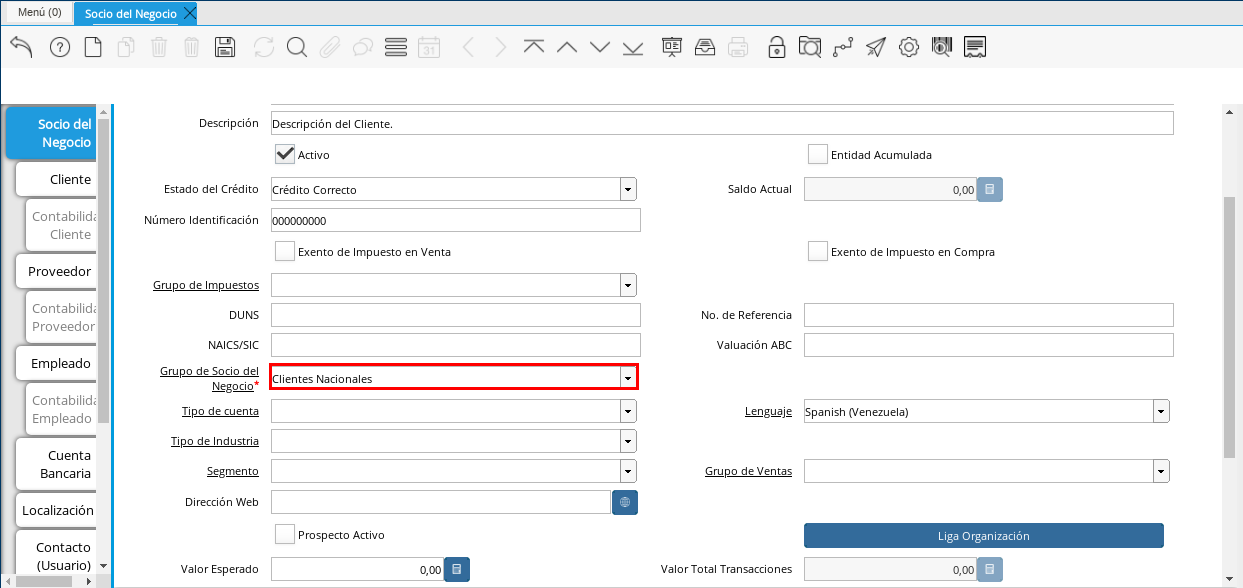This screenshot has height=588, width=1243.
Task: Click the Workflow nodes icon in toolbar
Action: coord(843,47)
